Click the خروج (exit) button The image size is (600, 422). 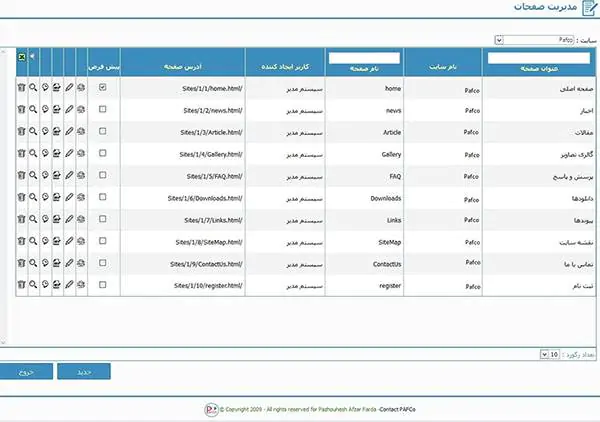coord(26,371)
